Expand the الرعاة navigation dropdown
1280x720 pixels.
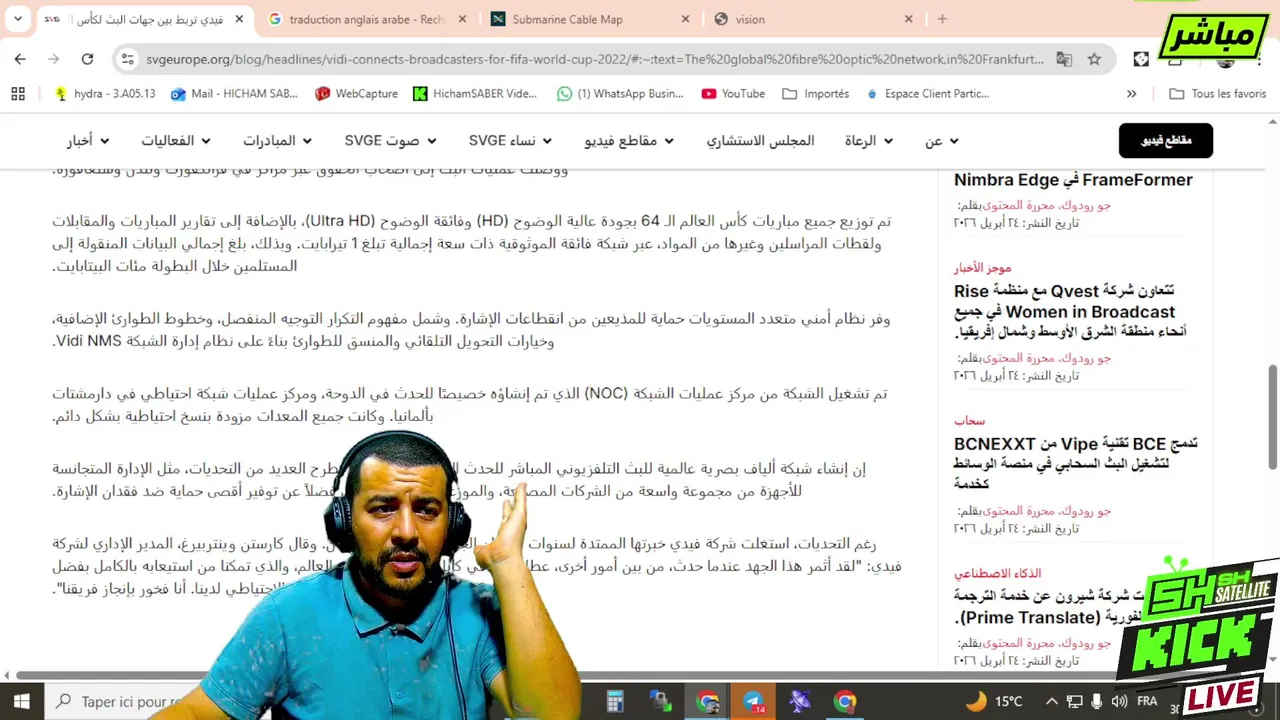868,141
